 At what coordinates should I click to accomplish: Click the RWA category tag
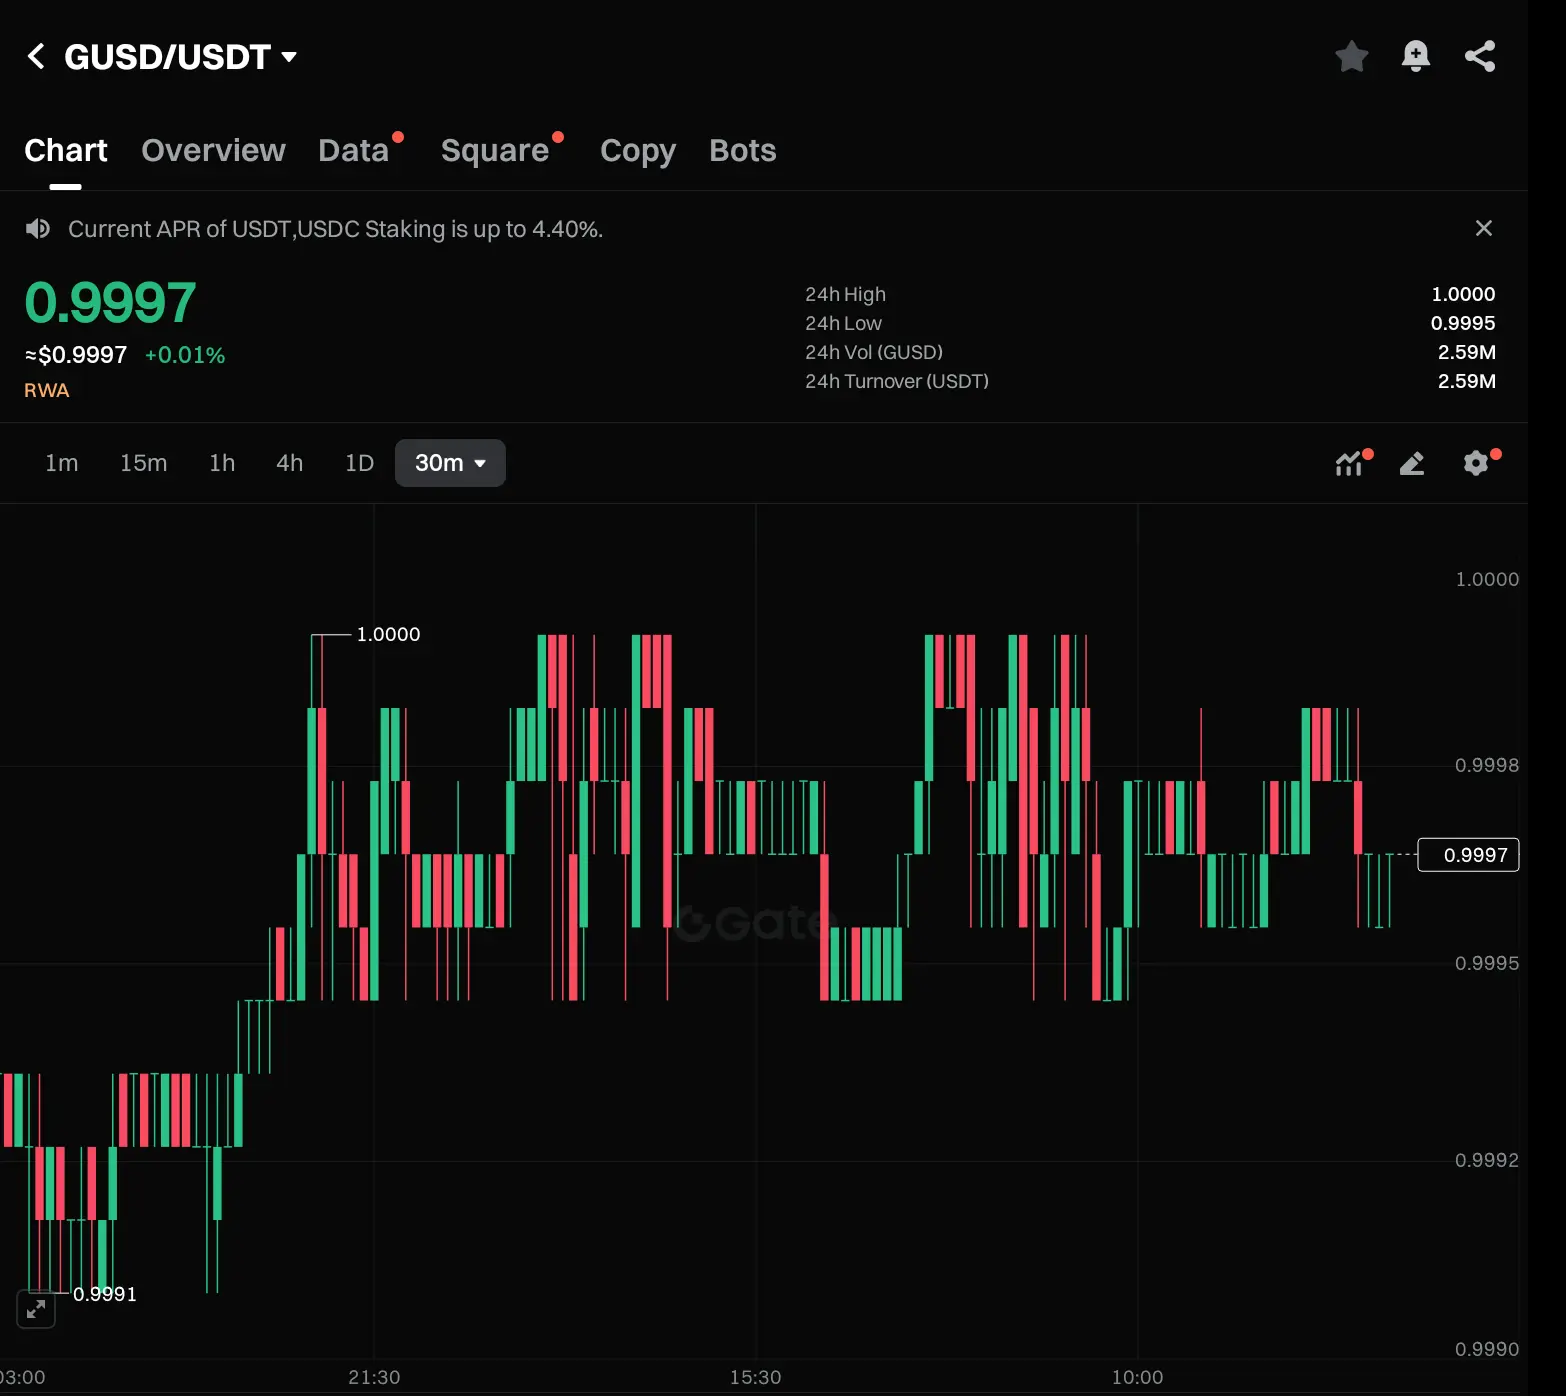(47, 390)
